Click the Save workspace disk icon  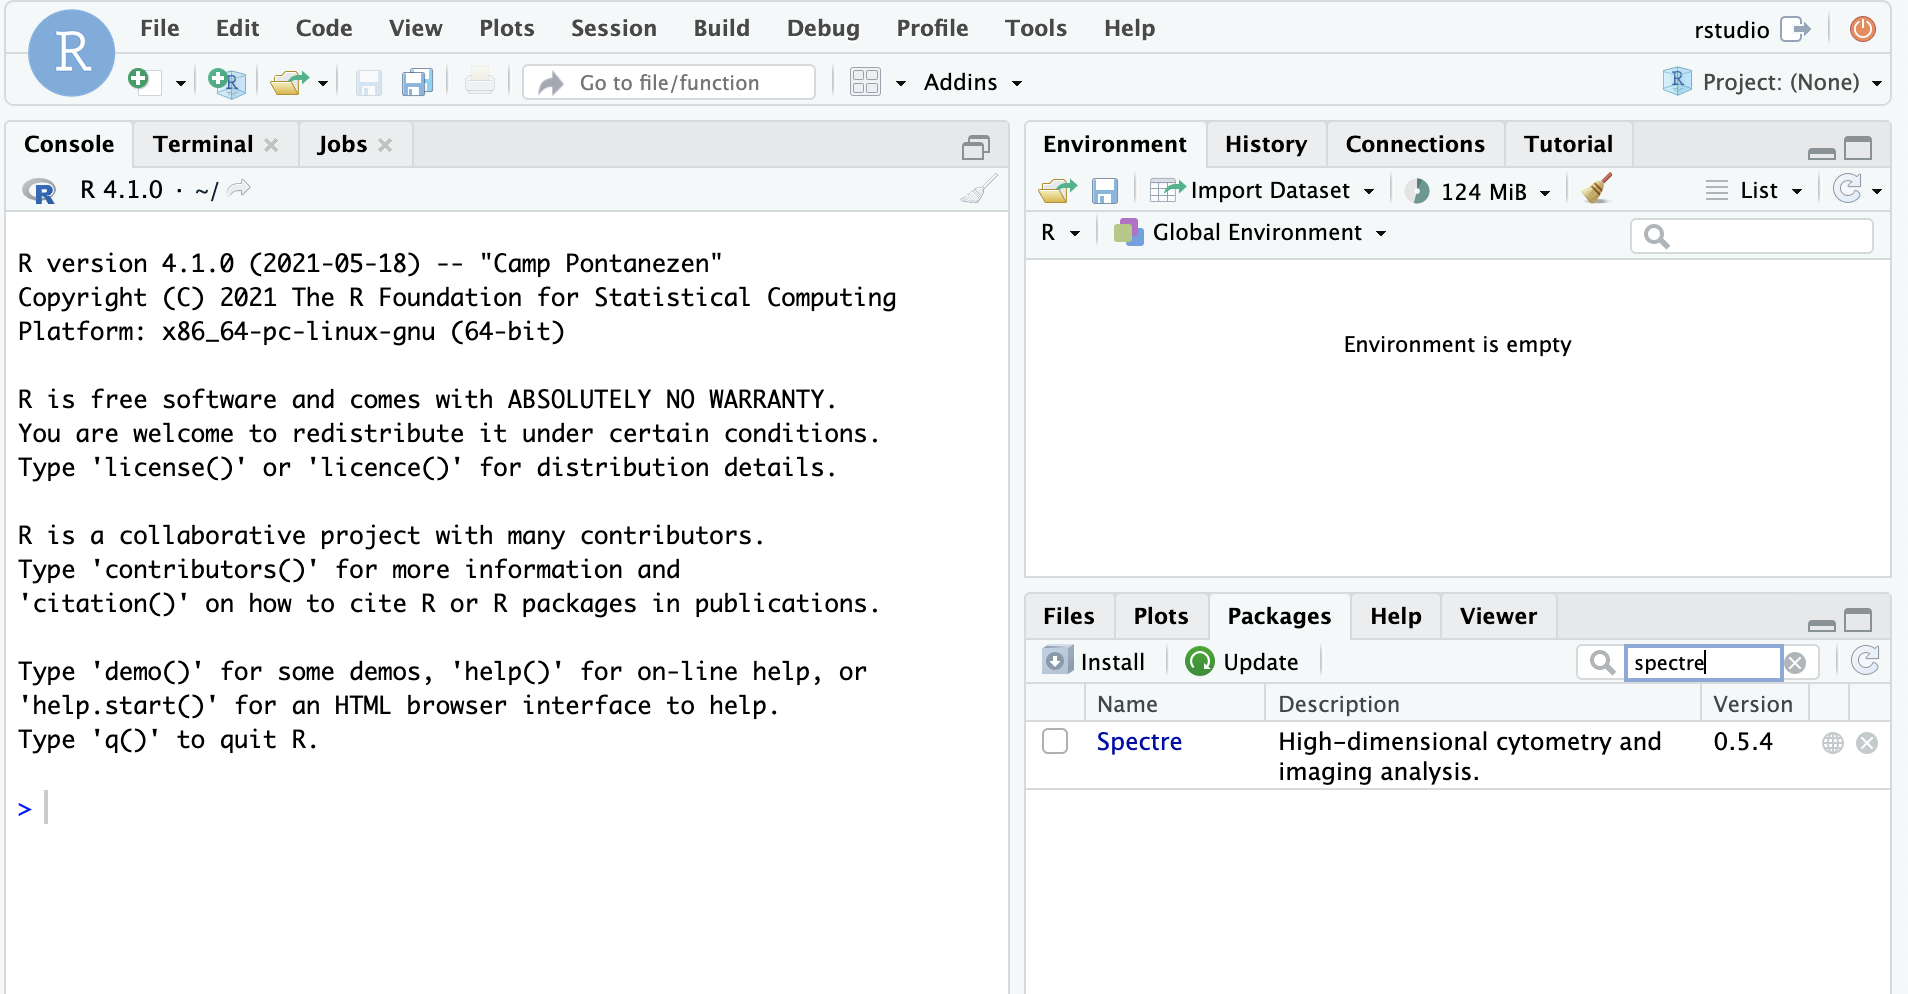1104,190
